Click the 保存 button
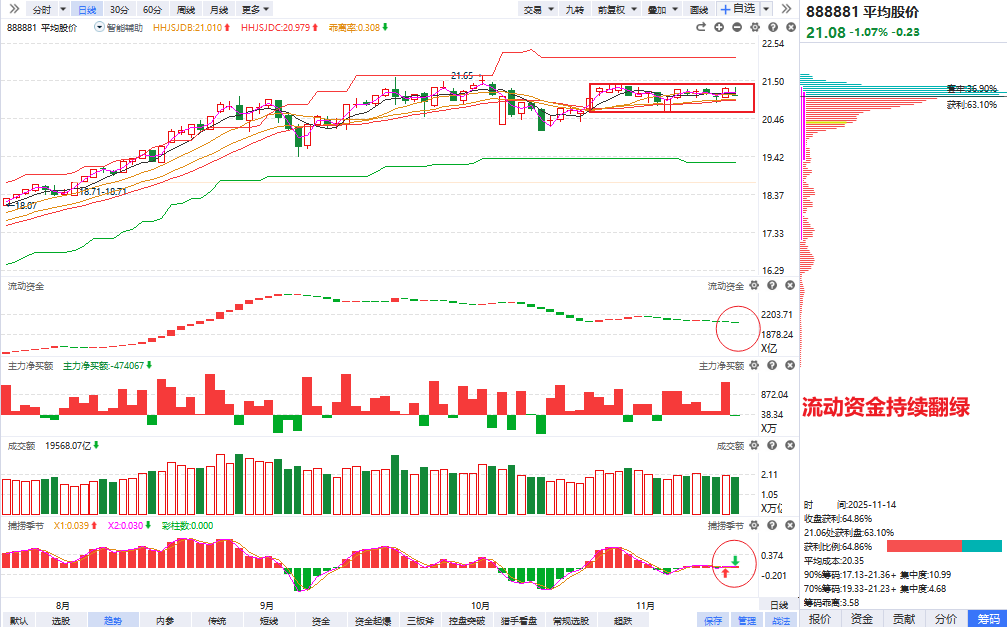This screenshot has width=1007, height=627. 713,620
